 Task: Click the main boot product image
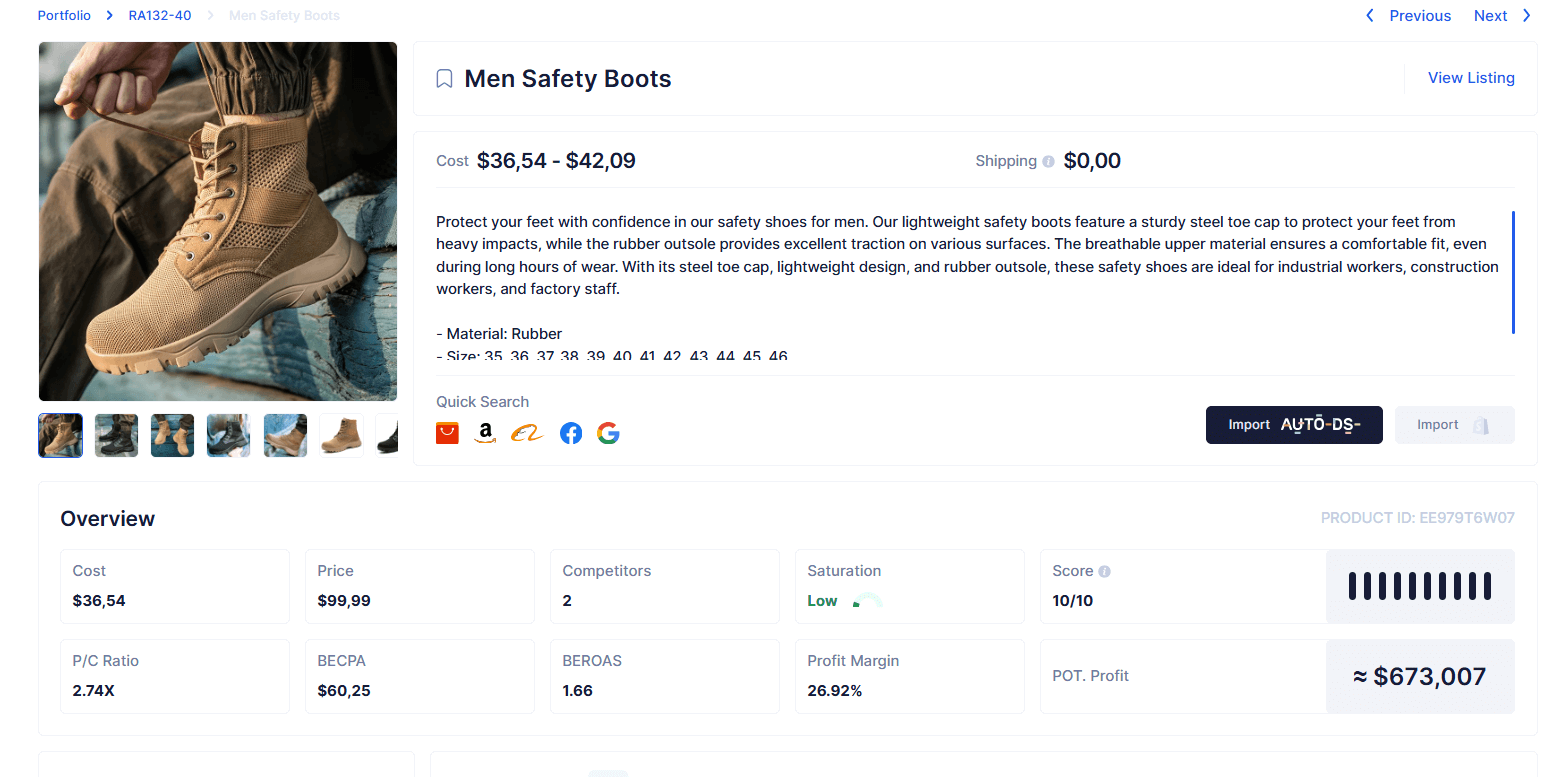click(218, 221)
